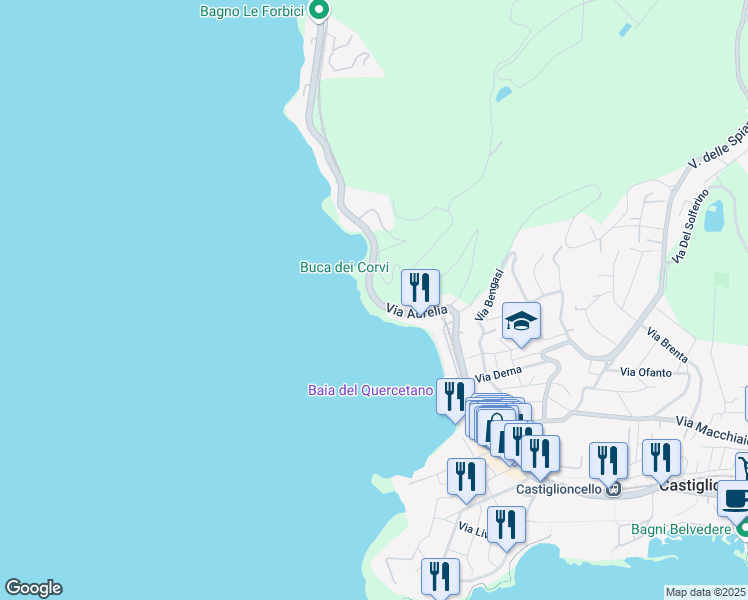Select restaurant marker at the bottom map edge
748x600 pixels.
[x=440, y=578]
